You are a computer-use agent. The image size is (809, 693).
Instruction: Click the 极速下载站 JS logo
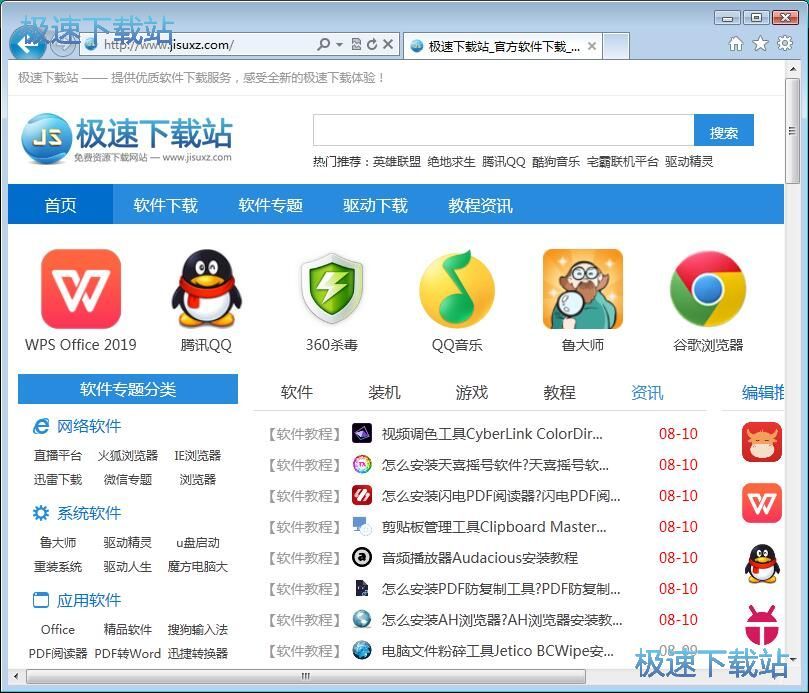coord(127,138)
